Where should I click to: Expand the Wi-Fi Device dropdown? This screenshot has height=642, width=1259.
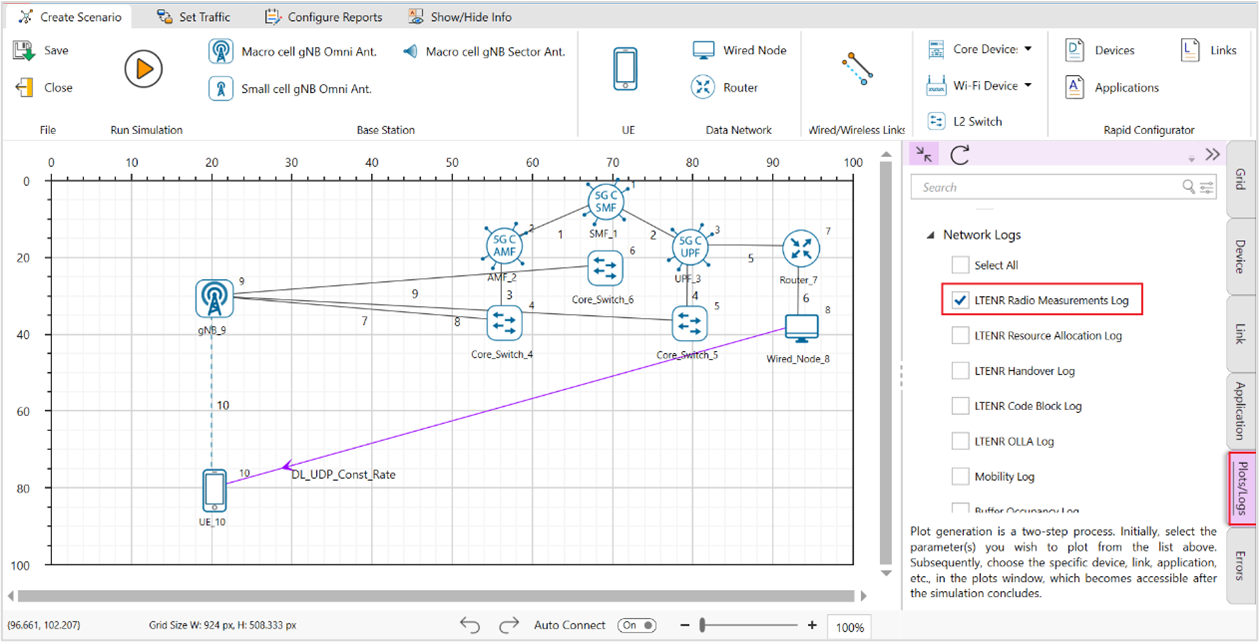(x=1027, y=86)
